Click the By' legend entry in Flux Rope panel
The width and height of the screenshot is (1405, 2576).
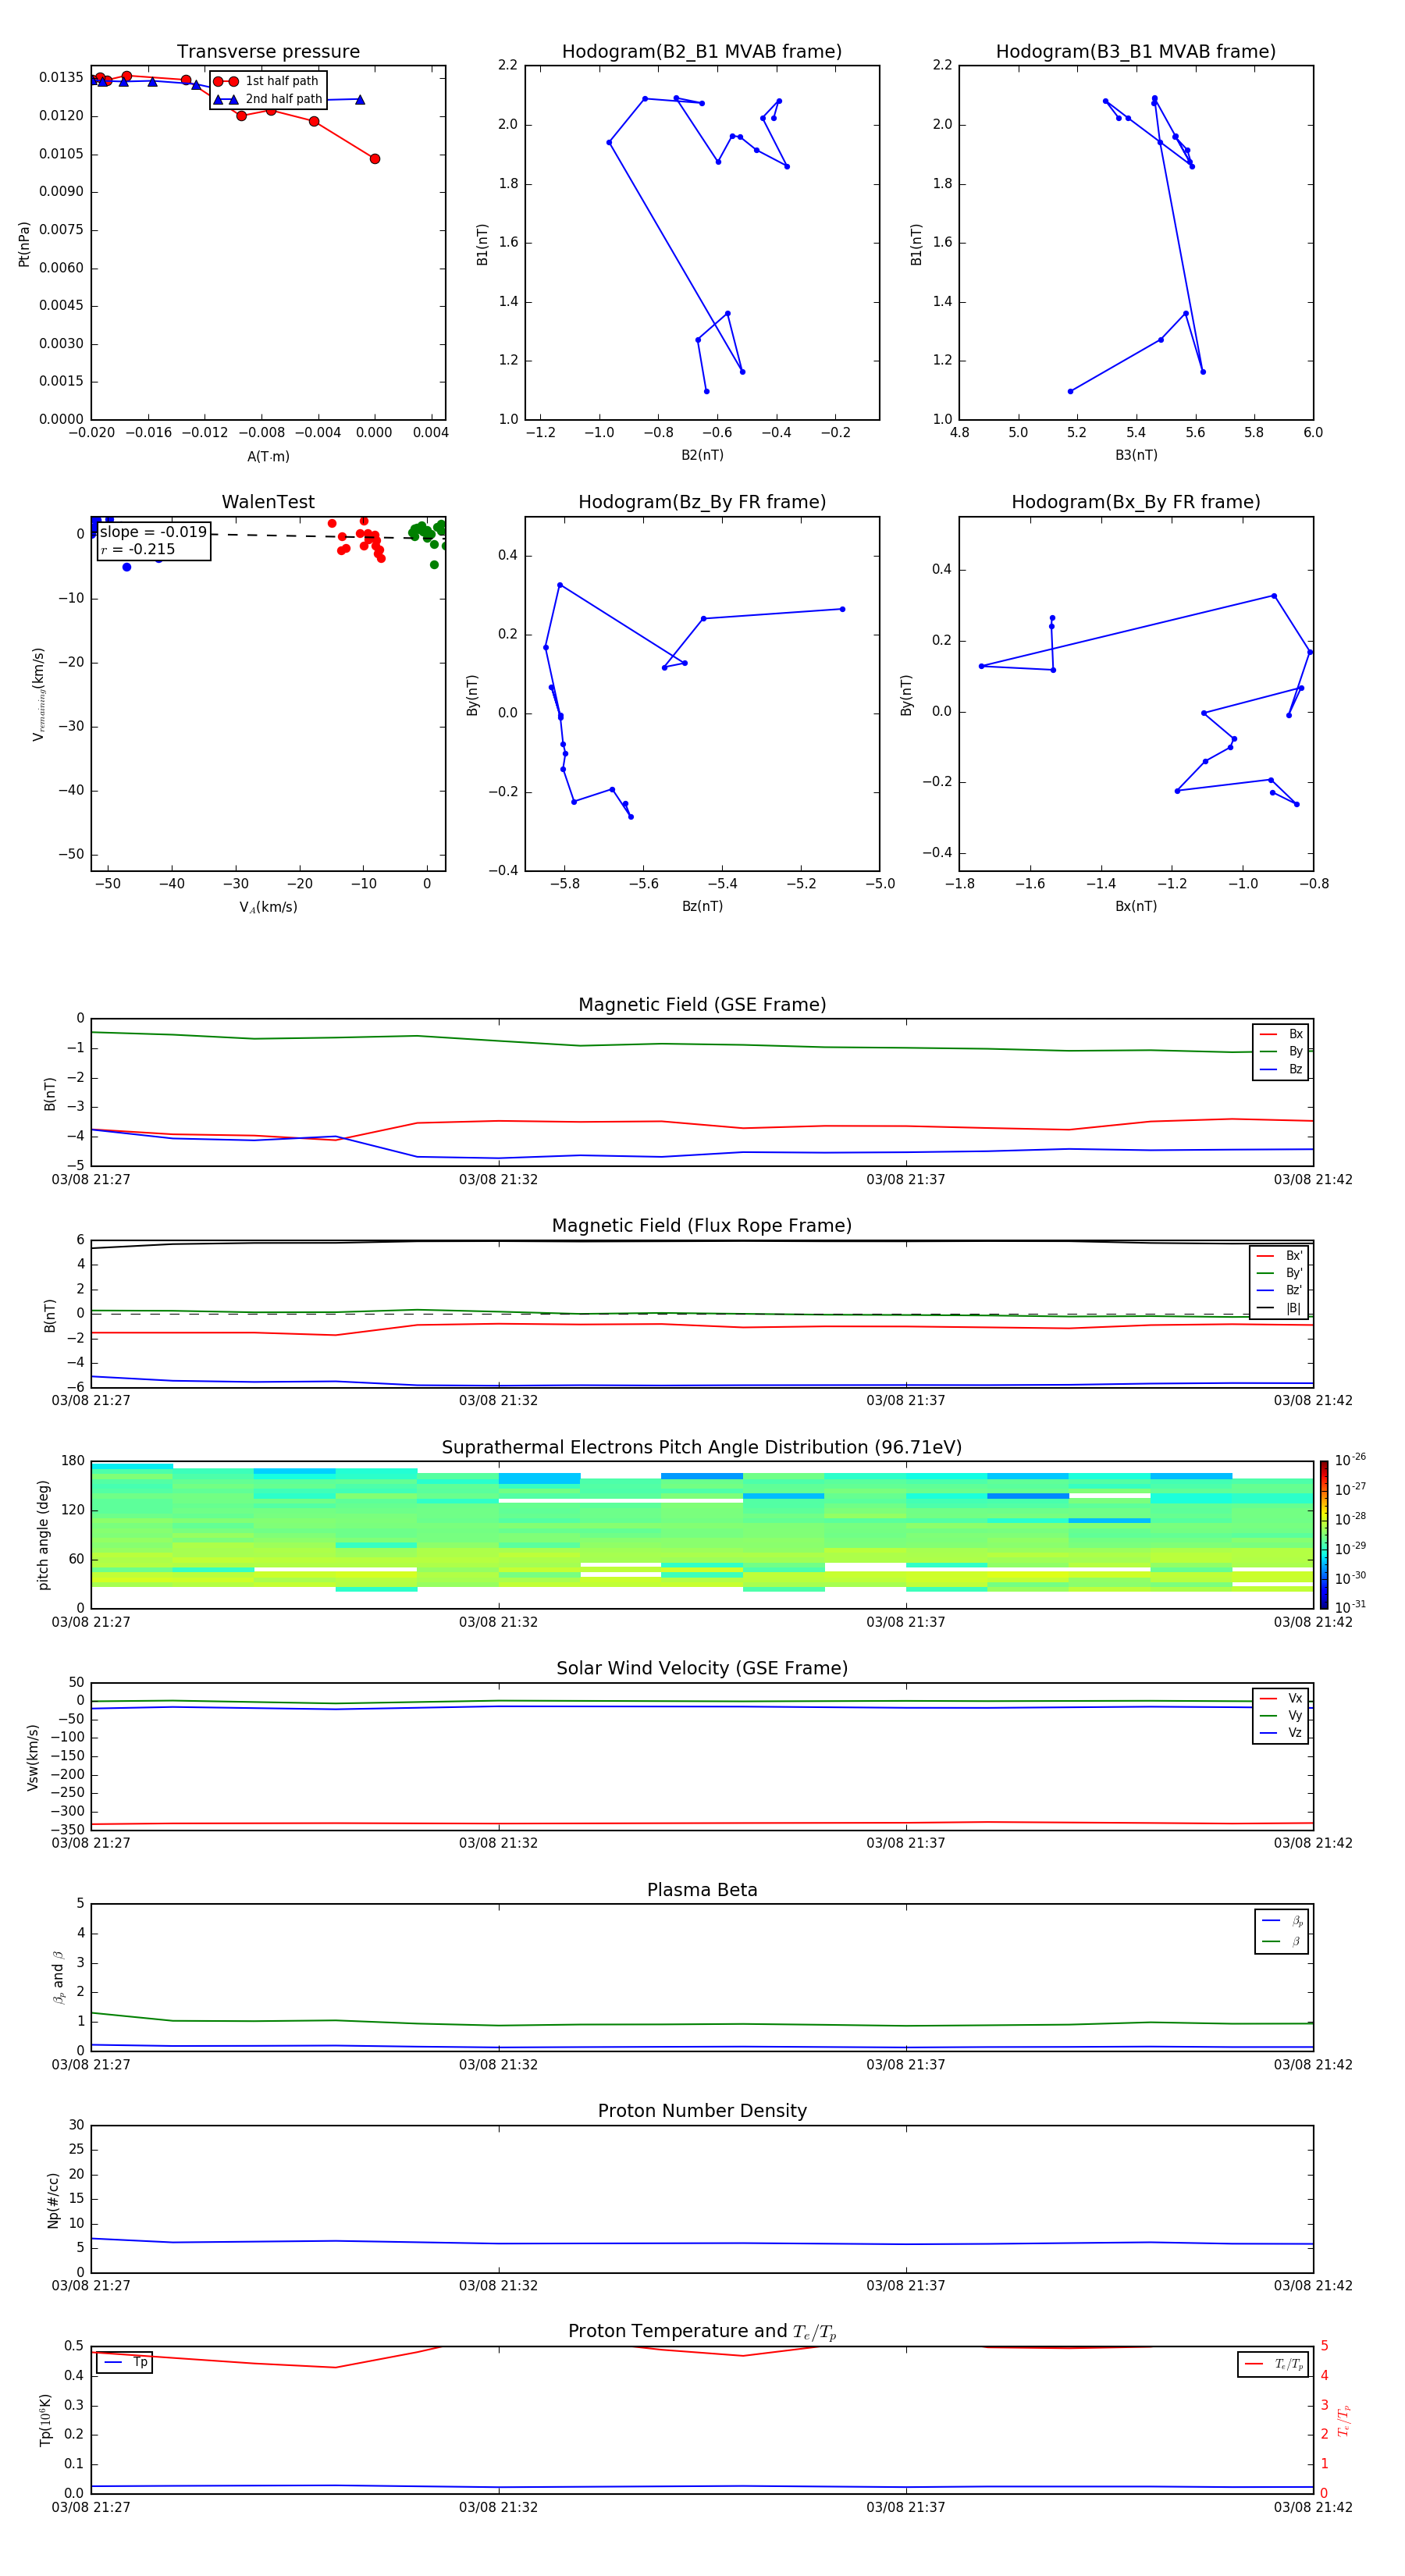(1279, 1273)
